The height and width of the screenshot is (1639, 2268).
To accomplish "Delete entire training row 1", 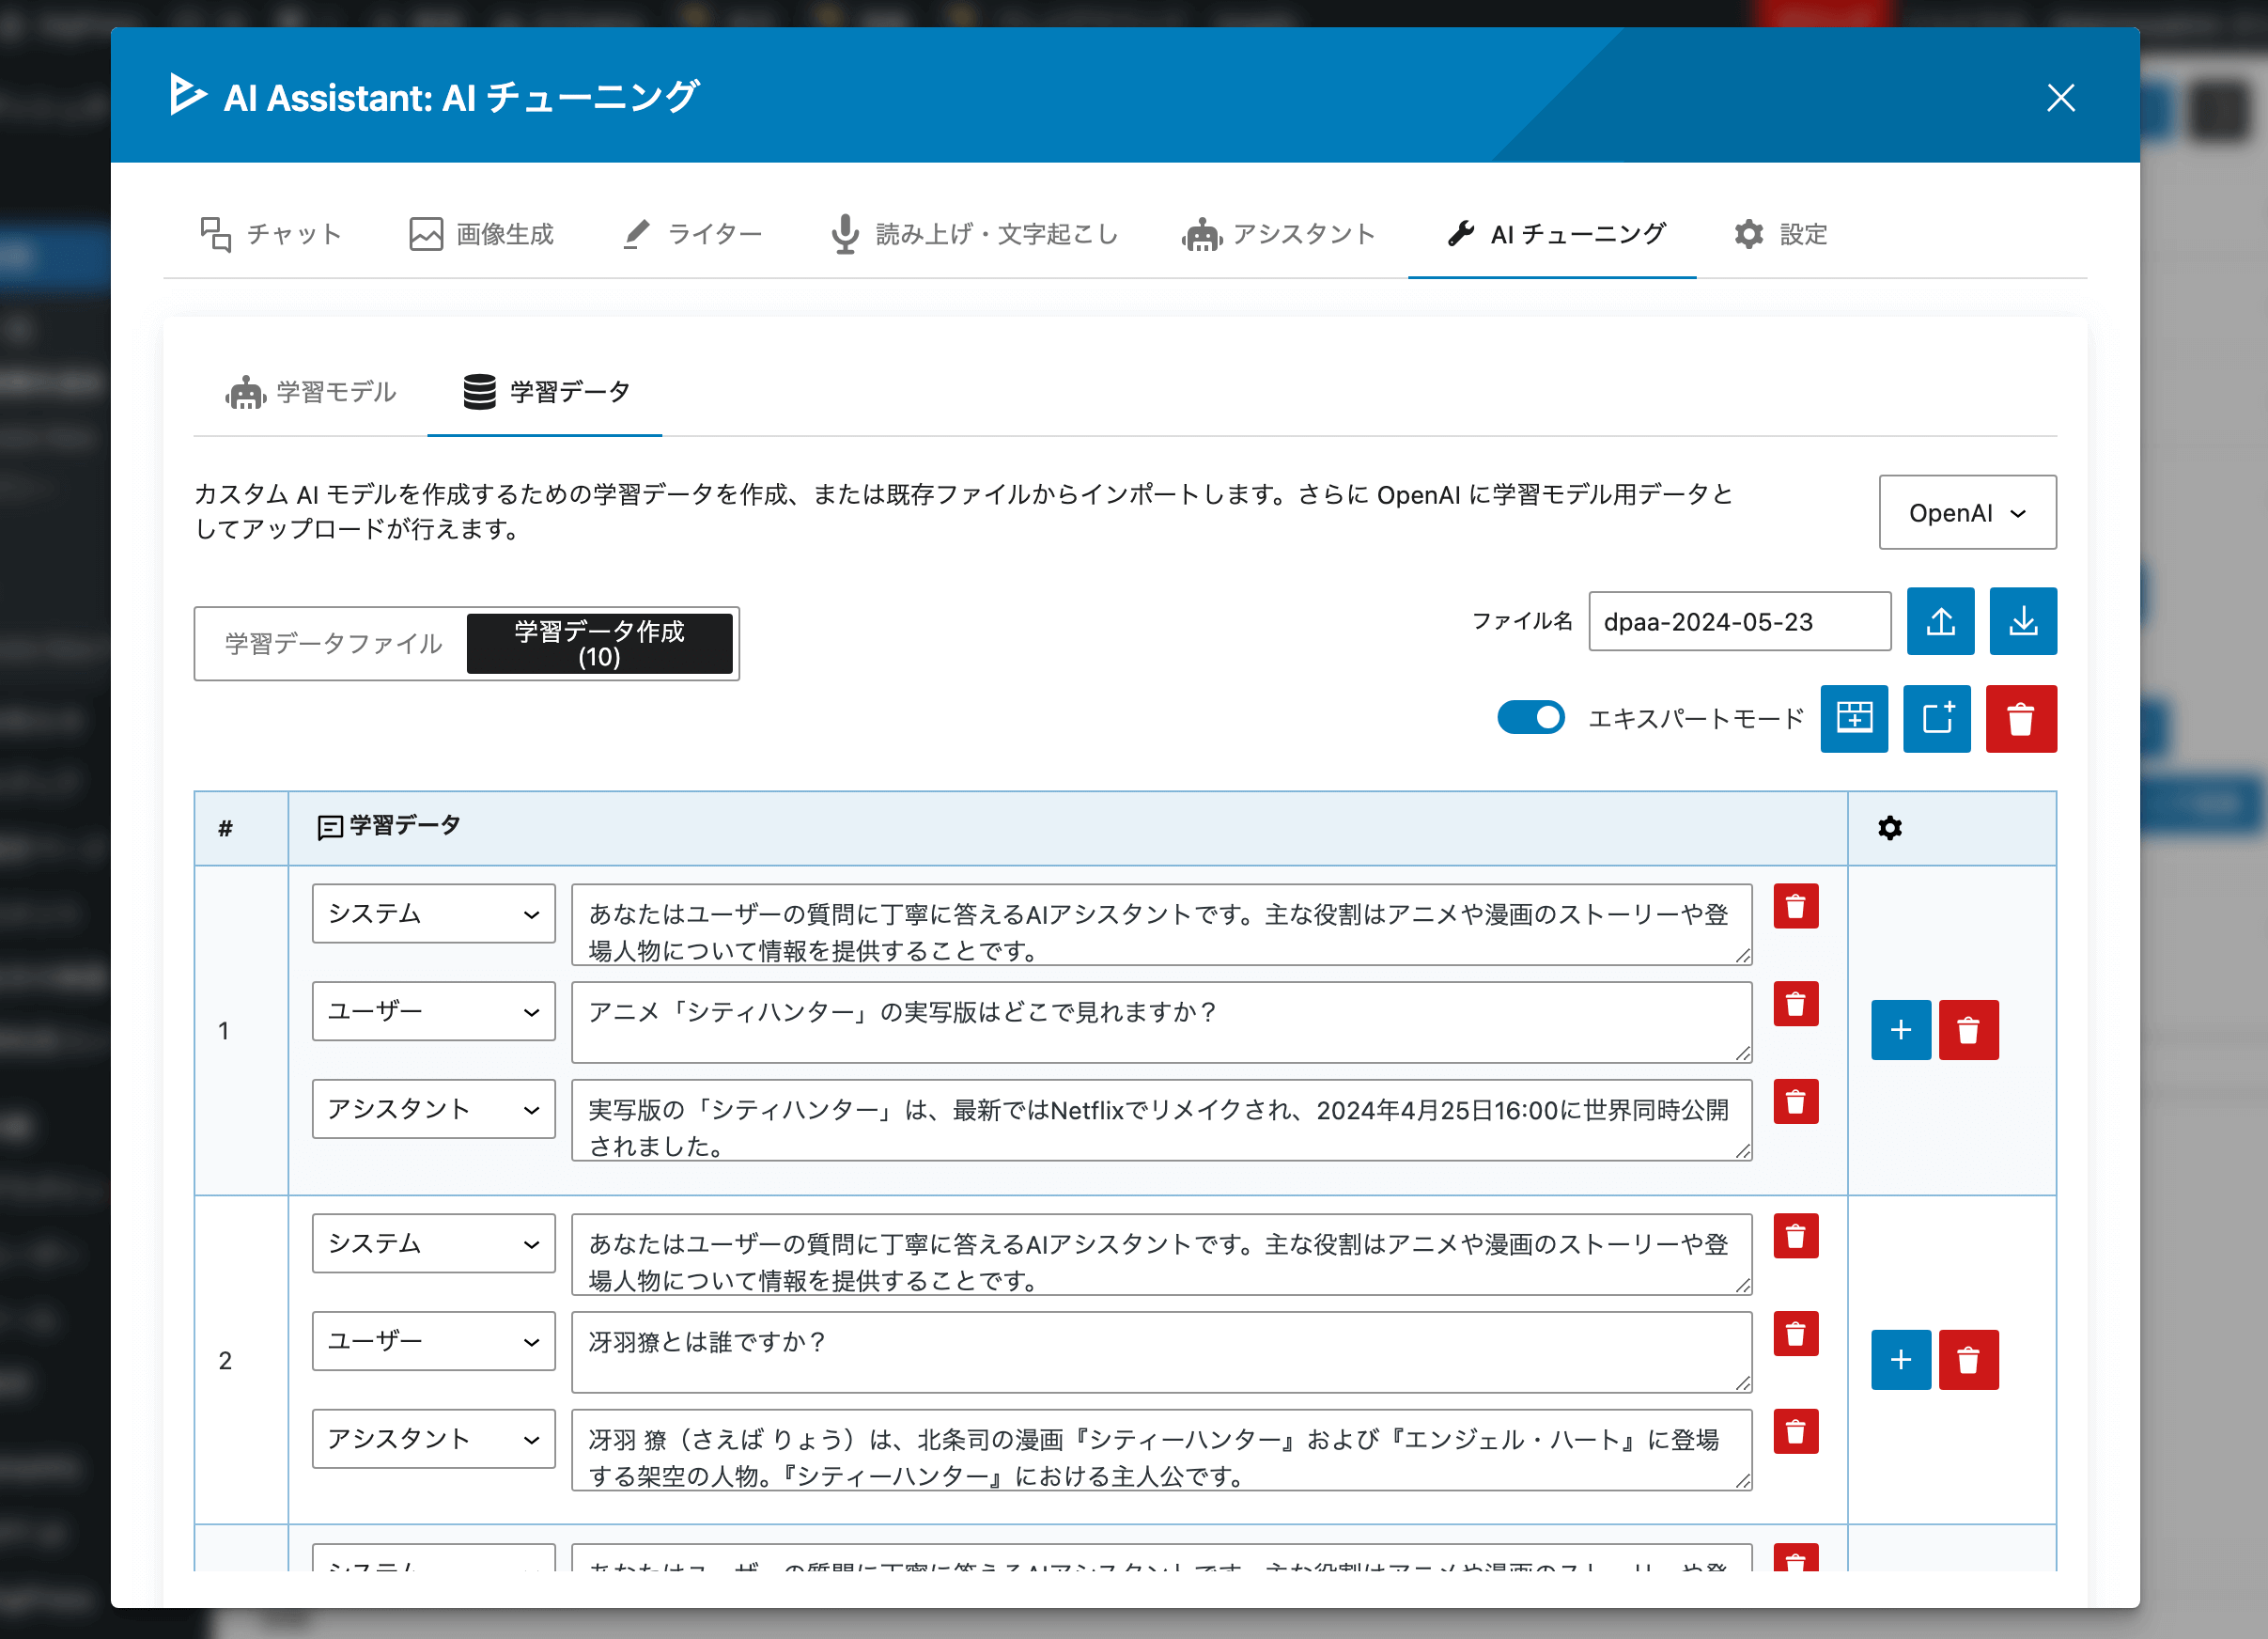I will pyautogui.click(x=1968, y=1030).
